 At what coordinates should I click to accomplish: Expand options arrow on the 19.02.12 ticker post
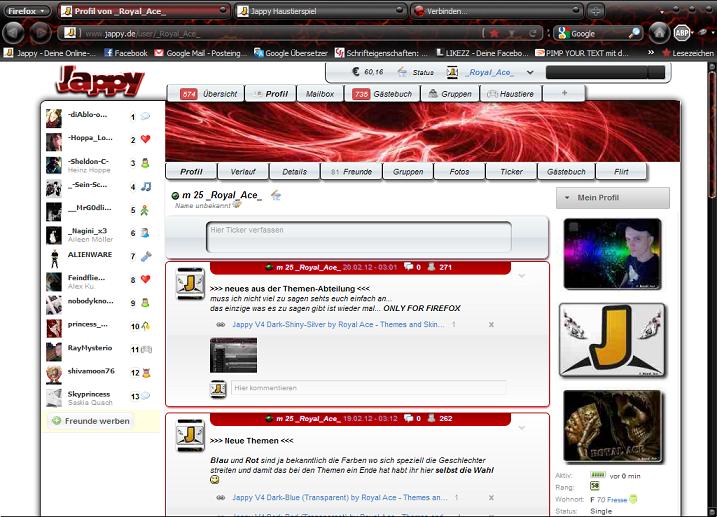pyautogui.click(x=521, y=428)
